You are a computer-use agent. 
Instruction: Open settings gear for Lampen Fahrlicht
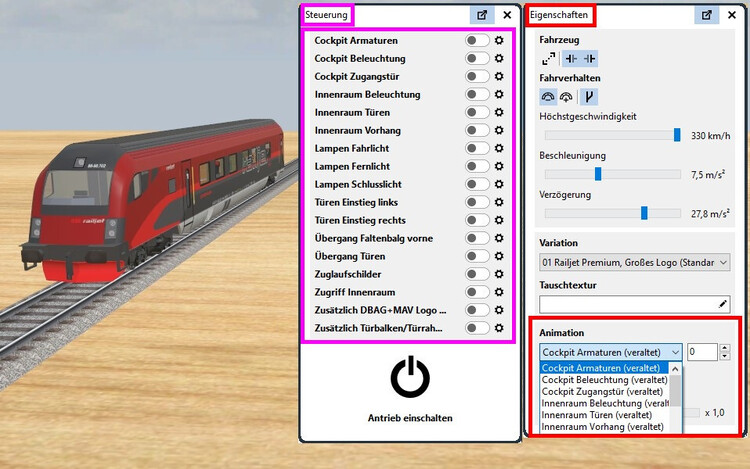[499, 148]
